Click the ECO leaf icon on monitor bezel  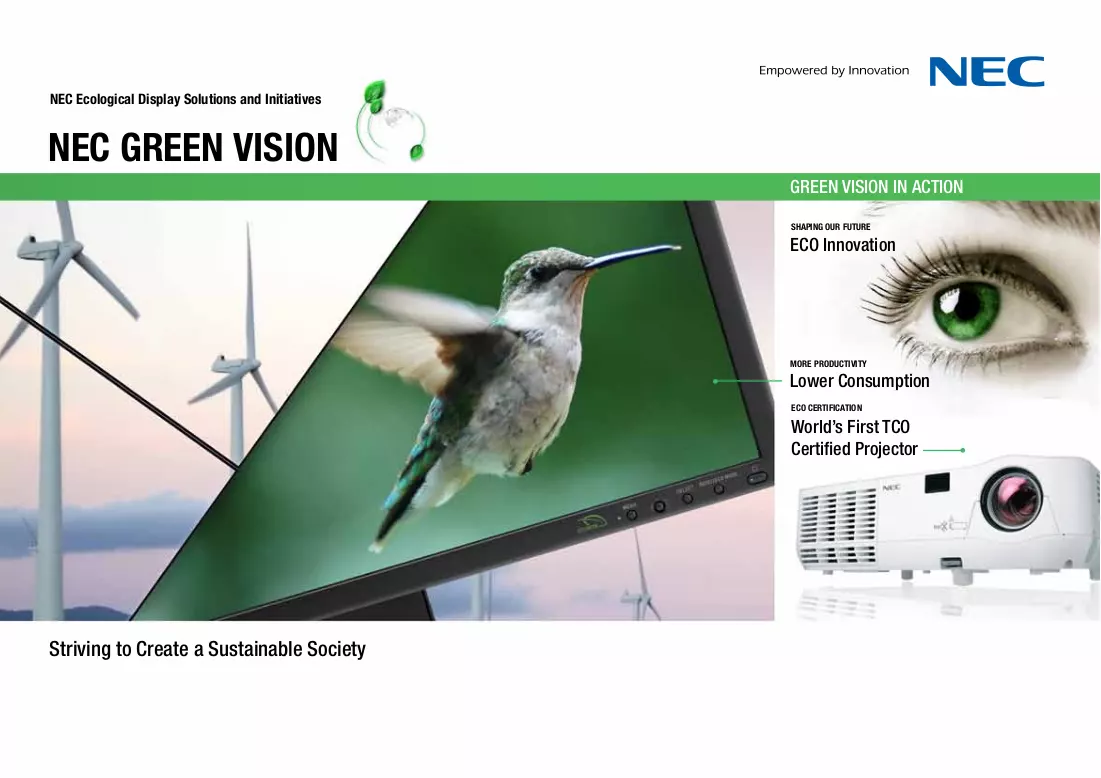tap(590, 523)
